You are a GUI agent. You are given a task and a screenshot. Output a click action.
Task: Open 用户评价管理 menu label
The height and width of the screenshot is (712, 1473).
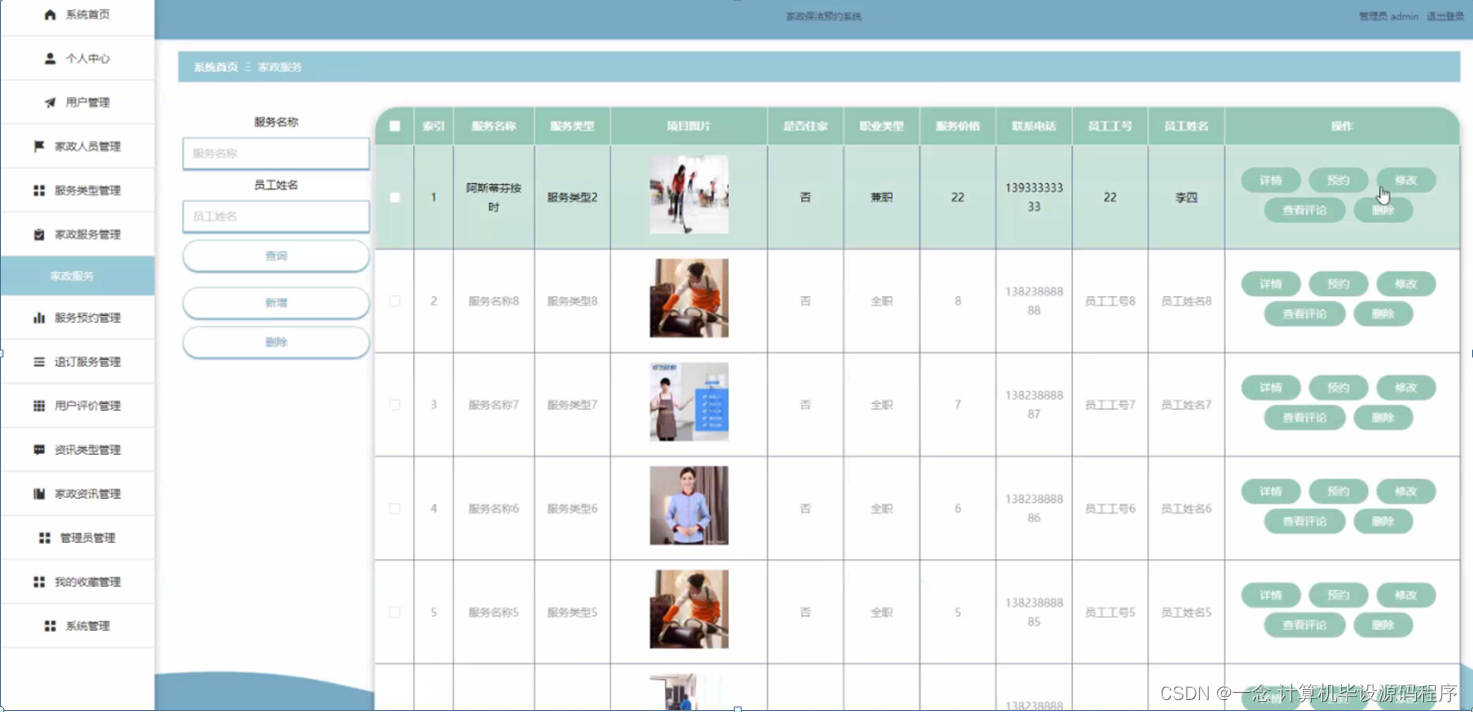tap(88, 406)
